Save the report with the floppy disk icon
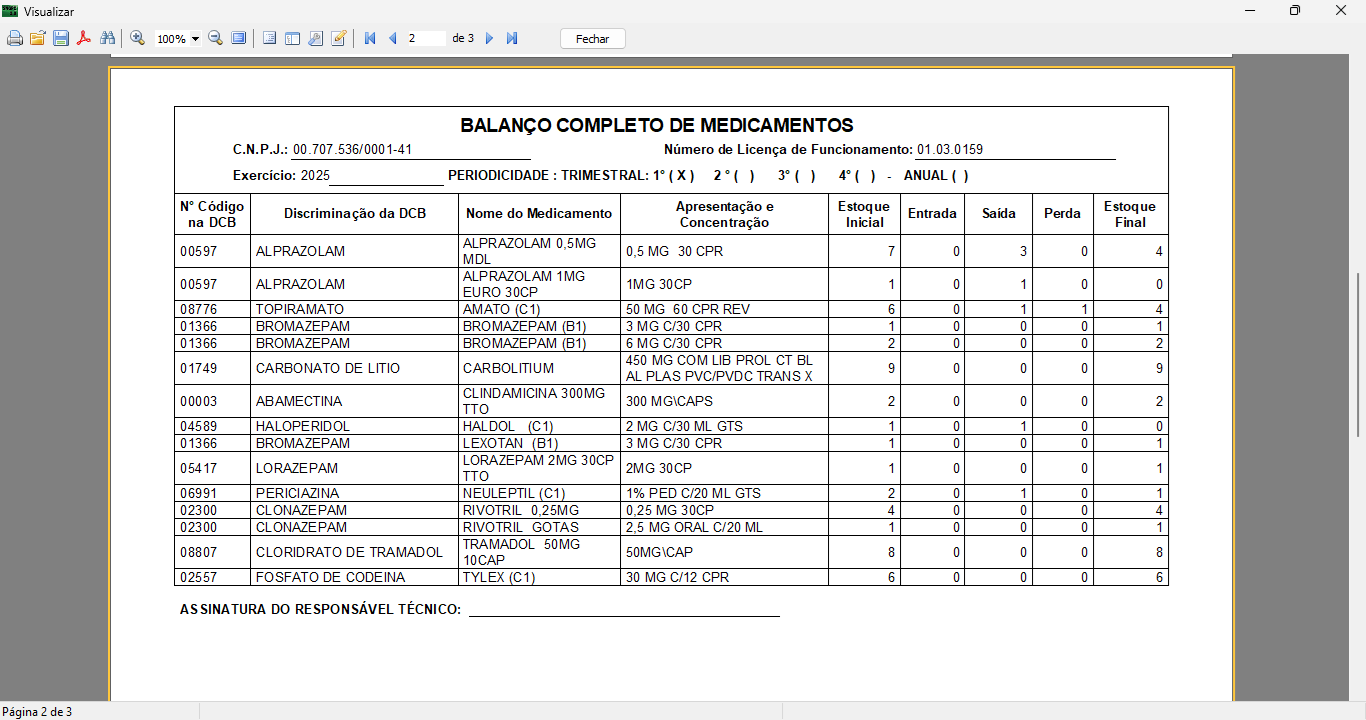This screenshot has height=720, width=1366. click(61, 39)
